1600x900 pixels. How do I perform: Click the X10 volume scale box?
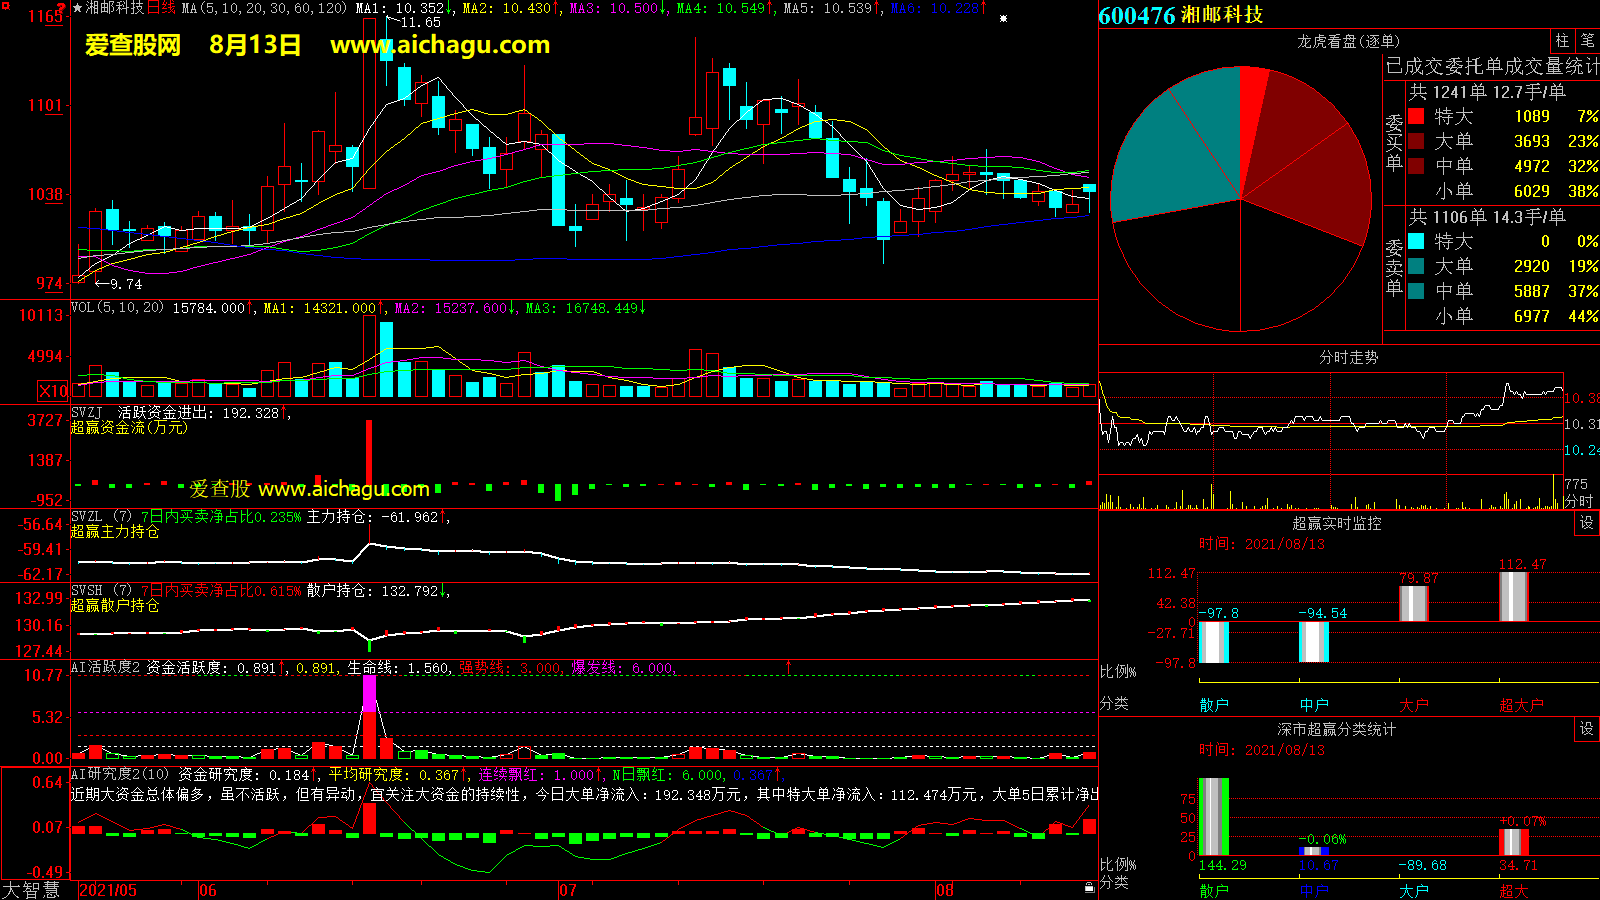[x=53, y=391]
